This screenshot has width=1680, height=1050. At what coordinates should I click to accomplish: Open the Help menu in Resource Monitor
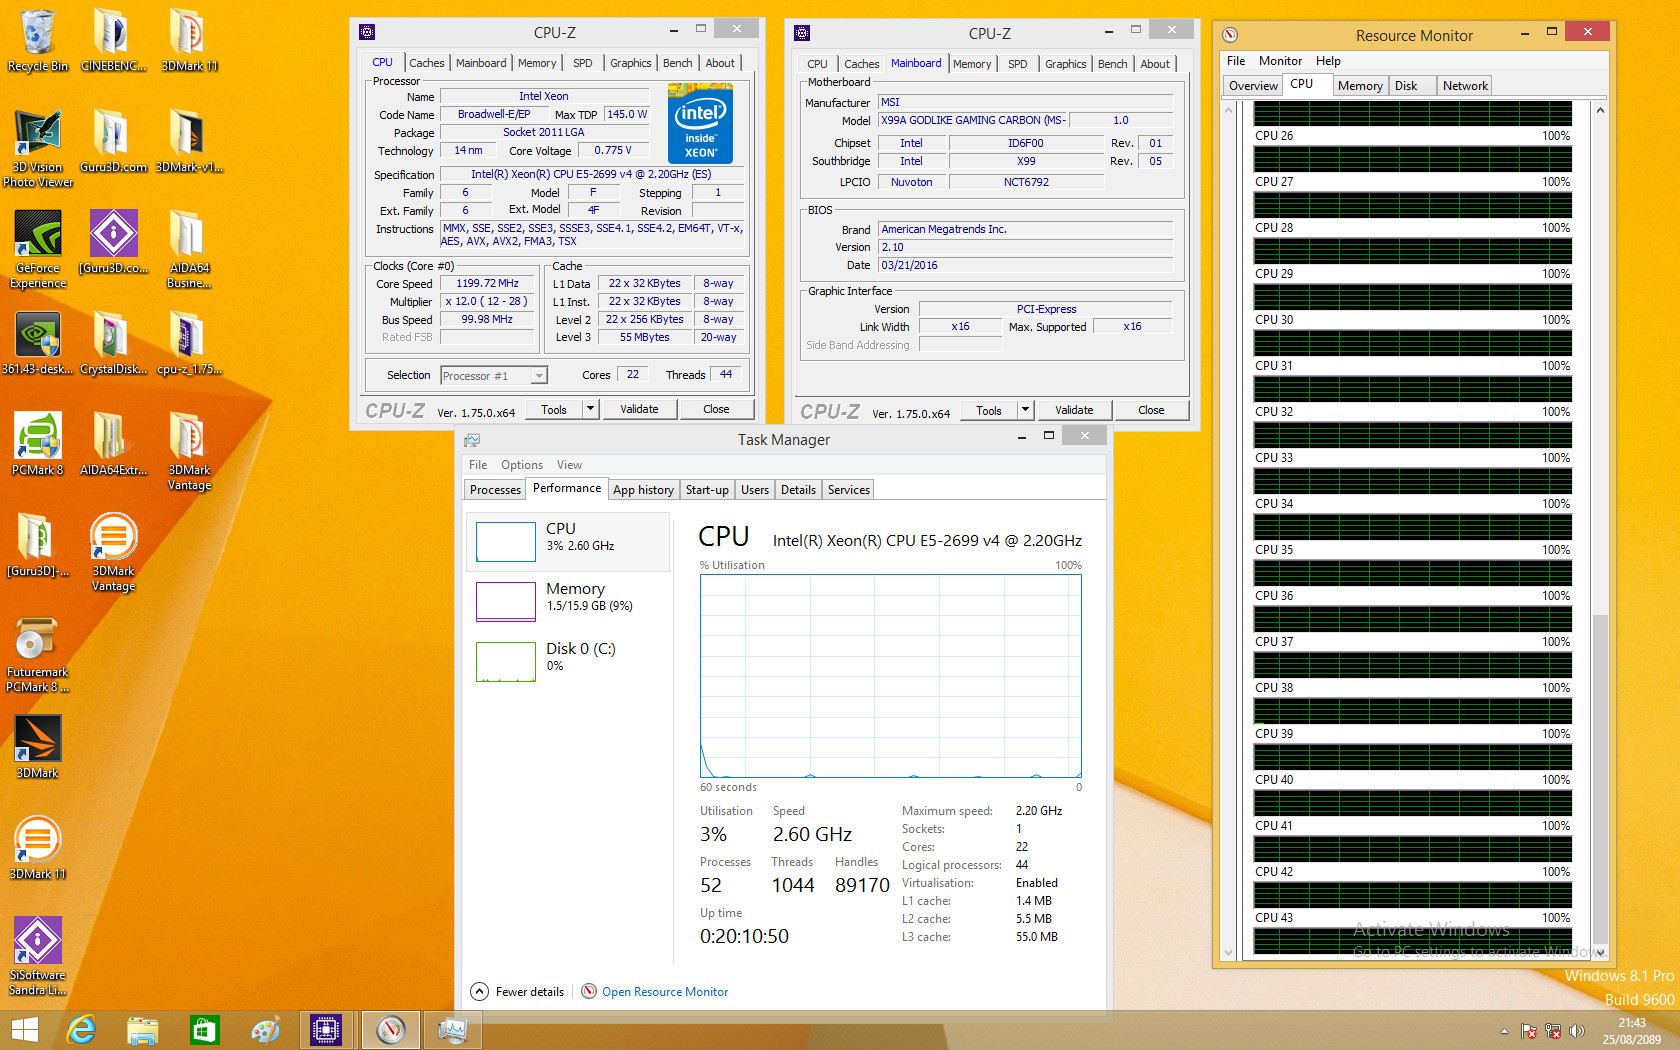1328,61
